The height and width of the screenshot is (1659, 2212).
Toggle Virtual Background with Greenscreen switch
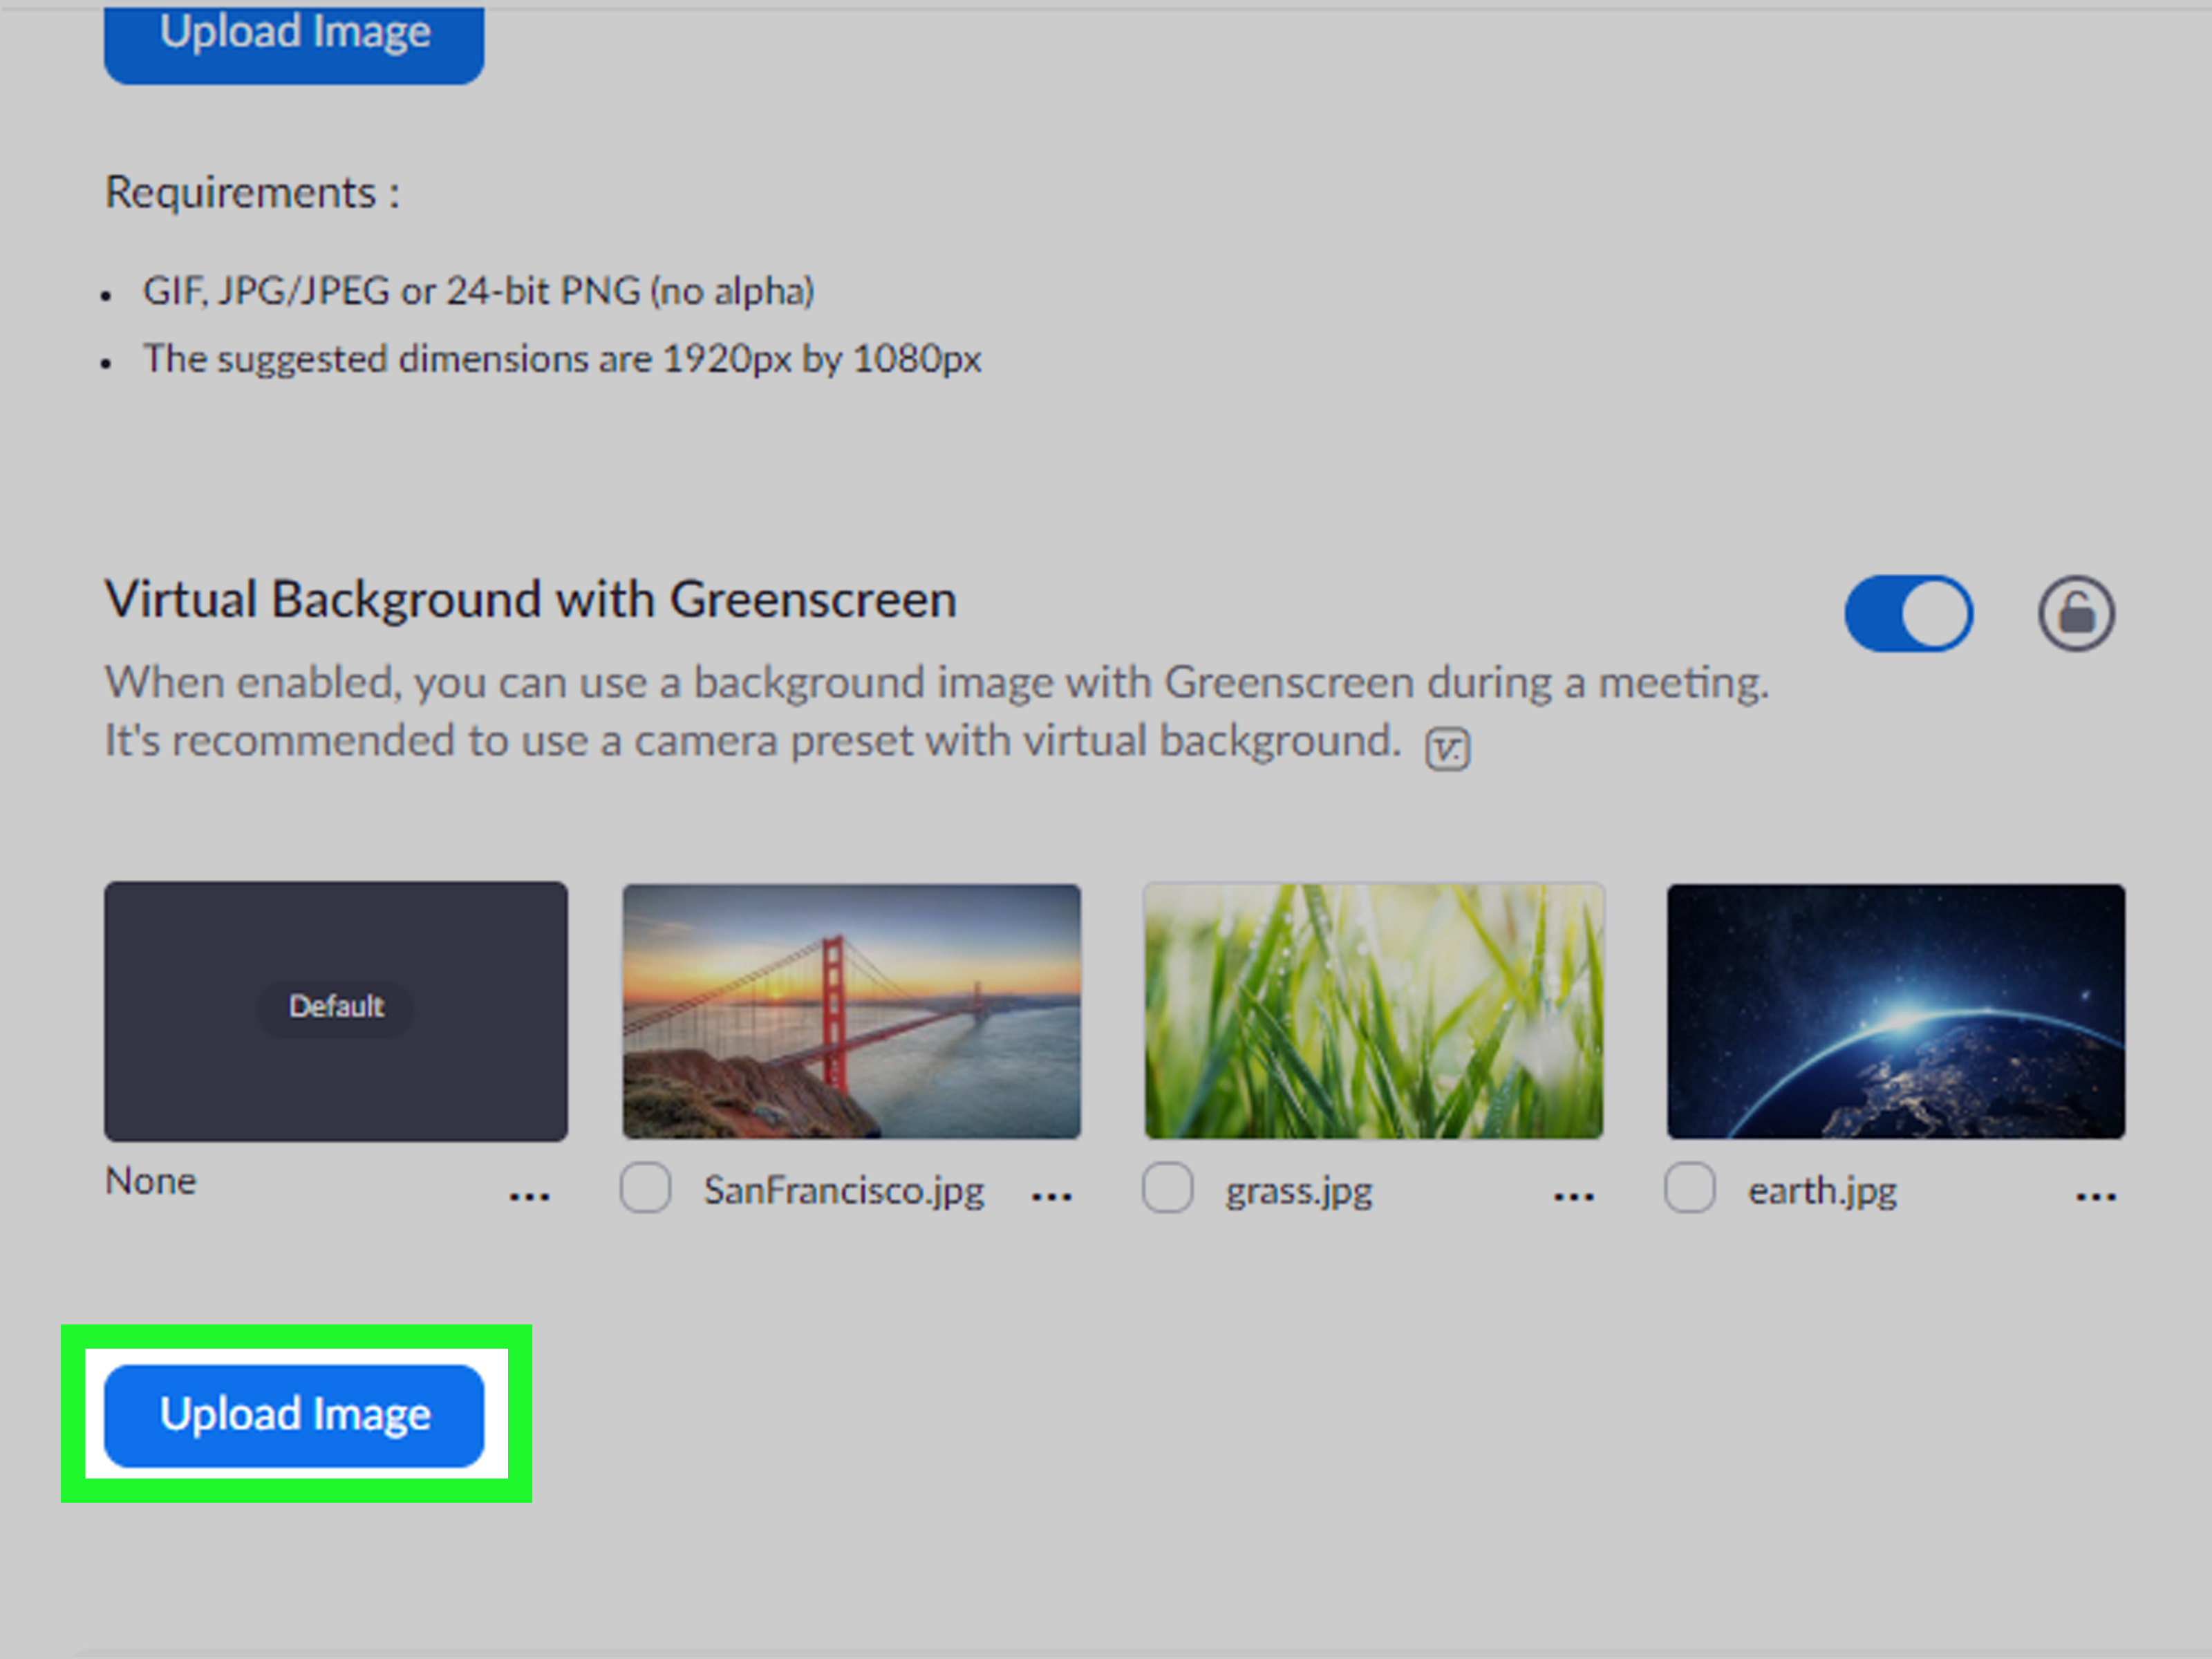(x=1908, y=613)
